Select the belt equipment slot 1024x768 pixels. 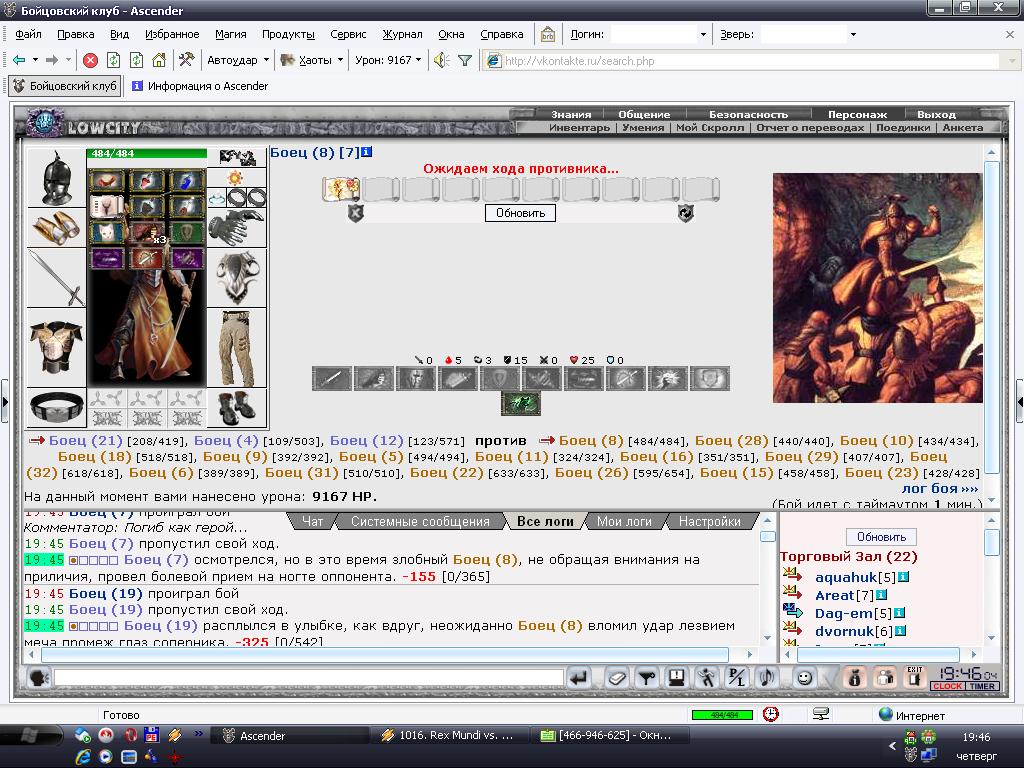click(x=56, y=408)
